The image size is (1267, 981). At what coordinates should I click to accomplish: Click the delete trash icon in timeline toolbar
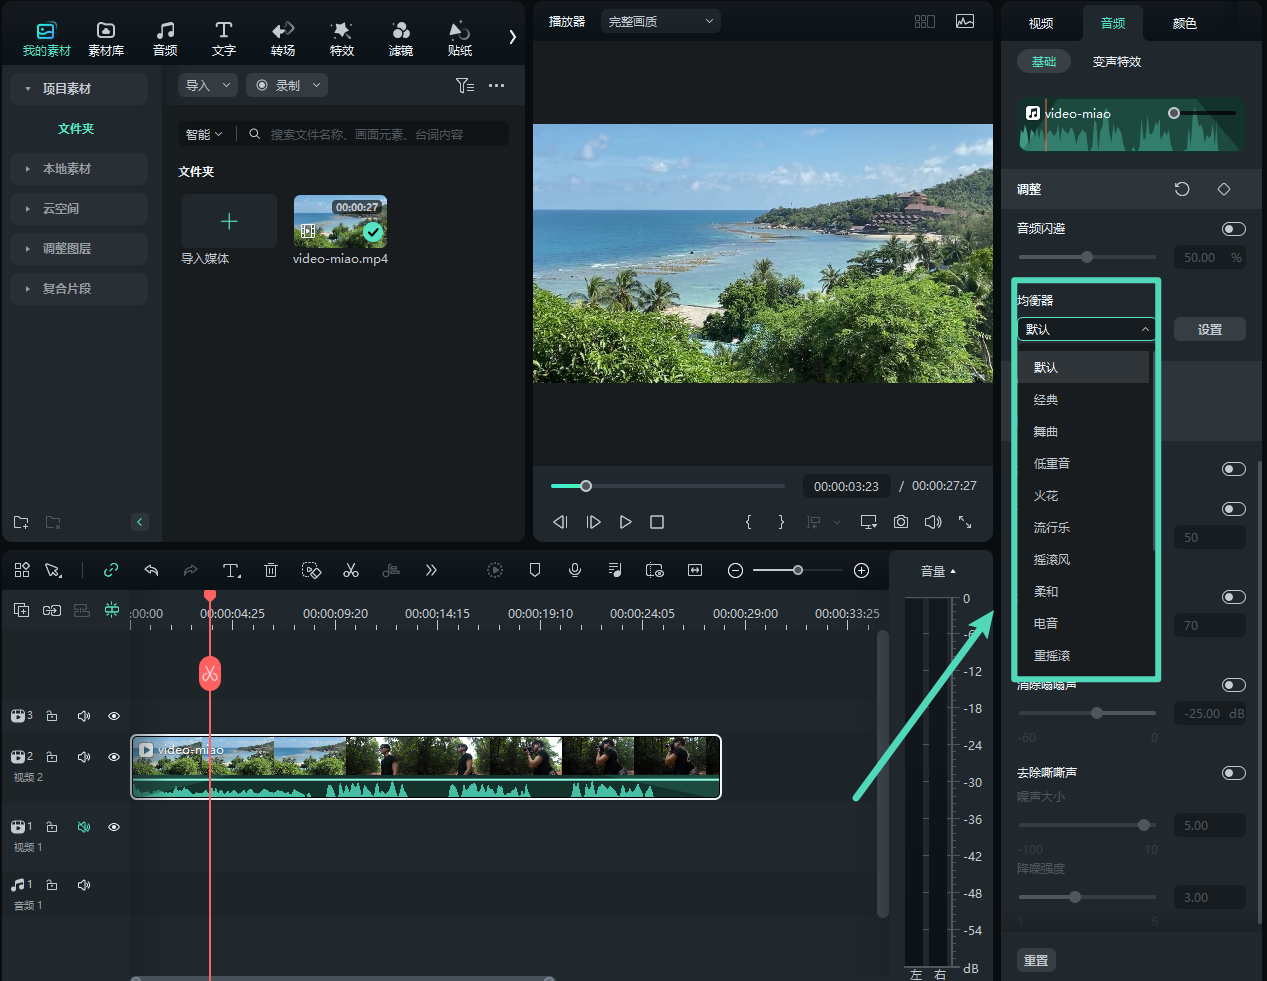tap(271, 570)
